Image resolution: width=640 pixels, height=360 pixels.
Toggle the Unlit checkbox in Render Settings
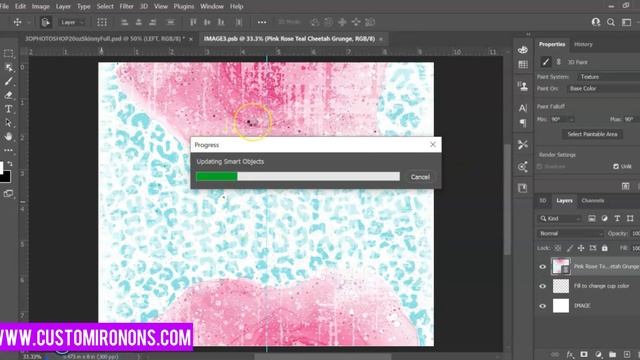click(616, 167)
